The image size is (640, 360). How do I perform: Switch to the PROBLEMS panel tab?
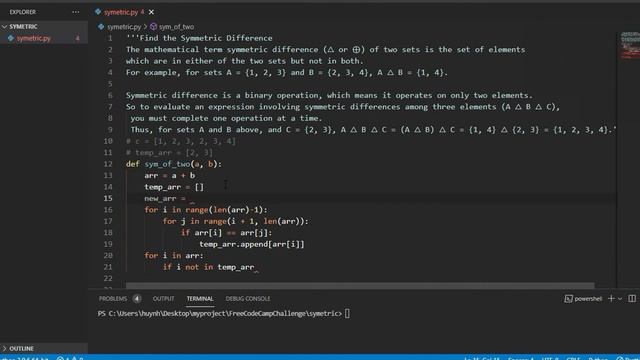pyautogui.click(x=113, y=299)
